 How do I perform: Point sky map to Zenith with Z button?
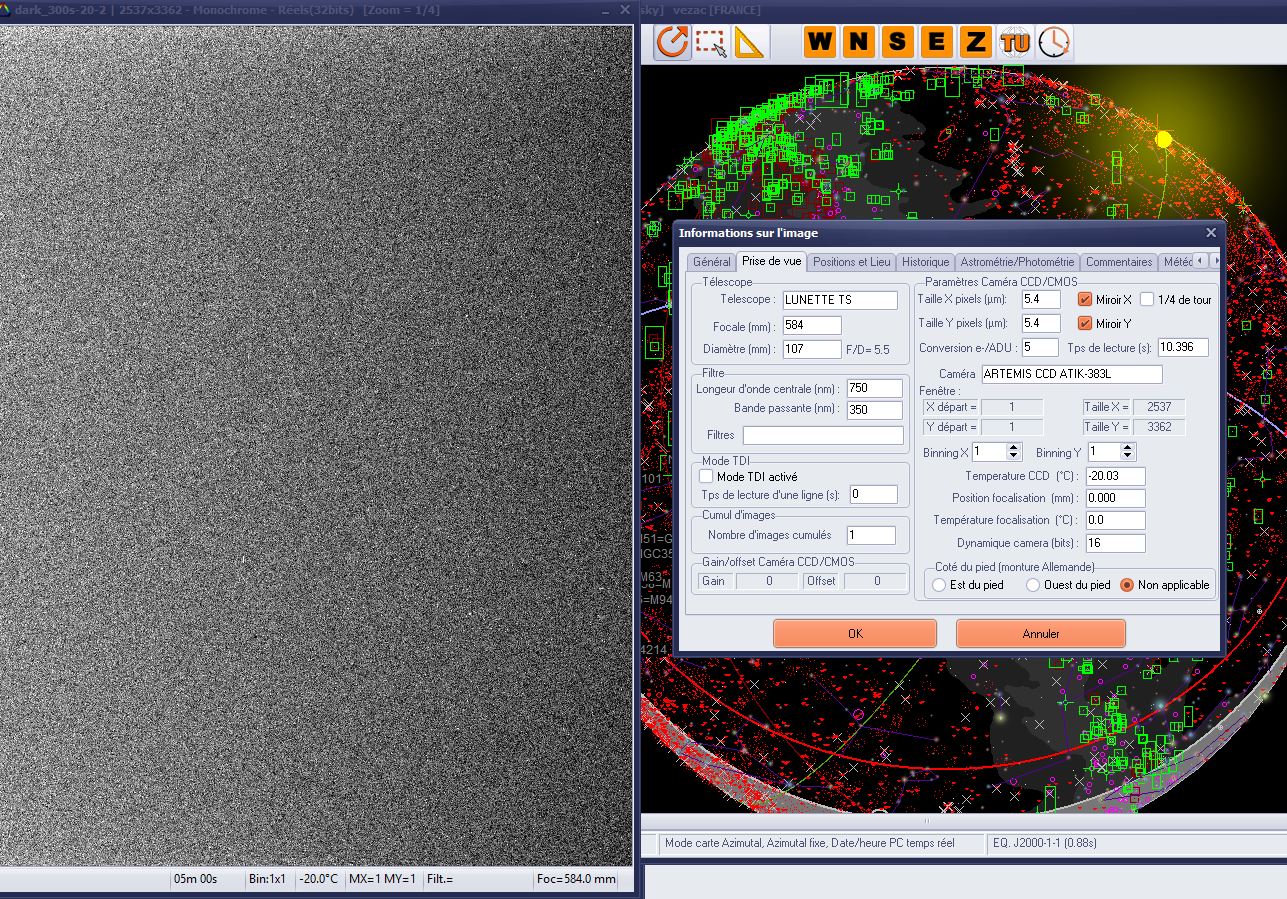[x=975, y=42]
